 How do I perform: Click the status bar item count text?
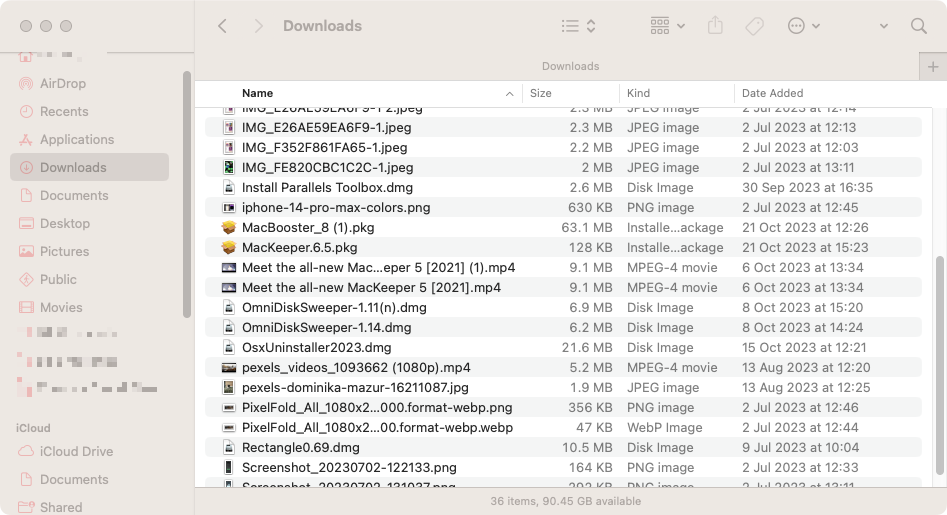(566, 501)
